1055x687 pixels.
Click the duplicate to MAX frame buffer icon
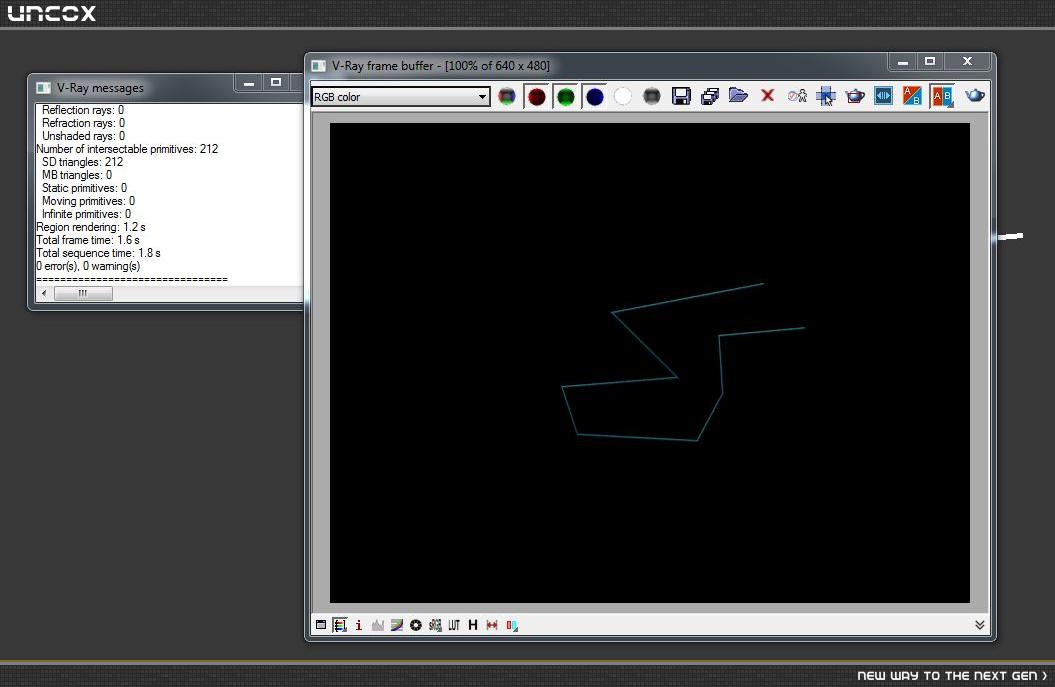coord(797,96)
